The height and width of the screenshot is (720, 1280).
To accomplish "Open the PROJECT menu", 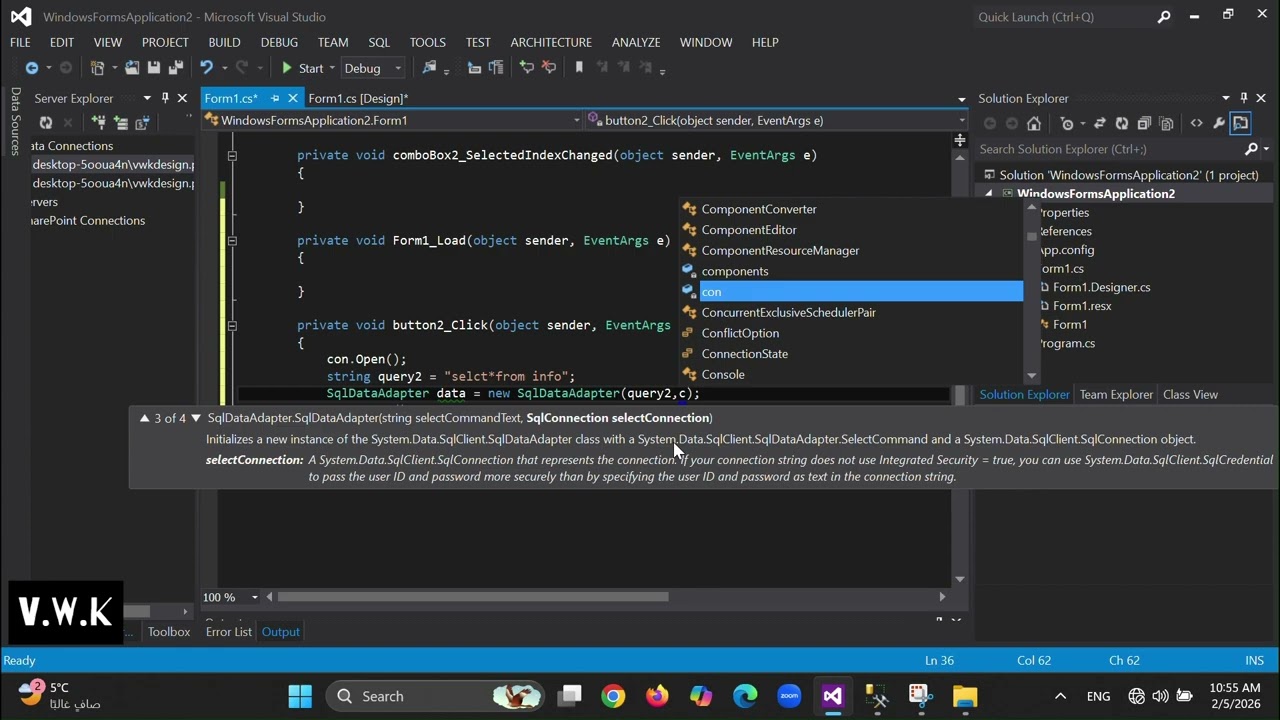I will [x=165, y=42].
